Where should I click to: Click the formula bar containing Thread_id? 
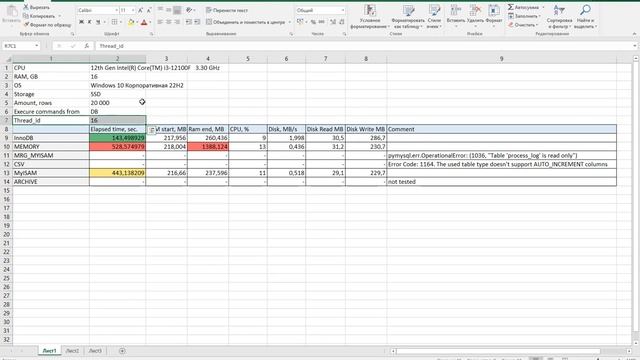363,46
